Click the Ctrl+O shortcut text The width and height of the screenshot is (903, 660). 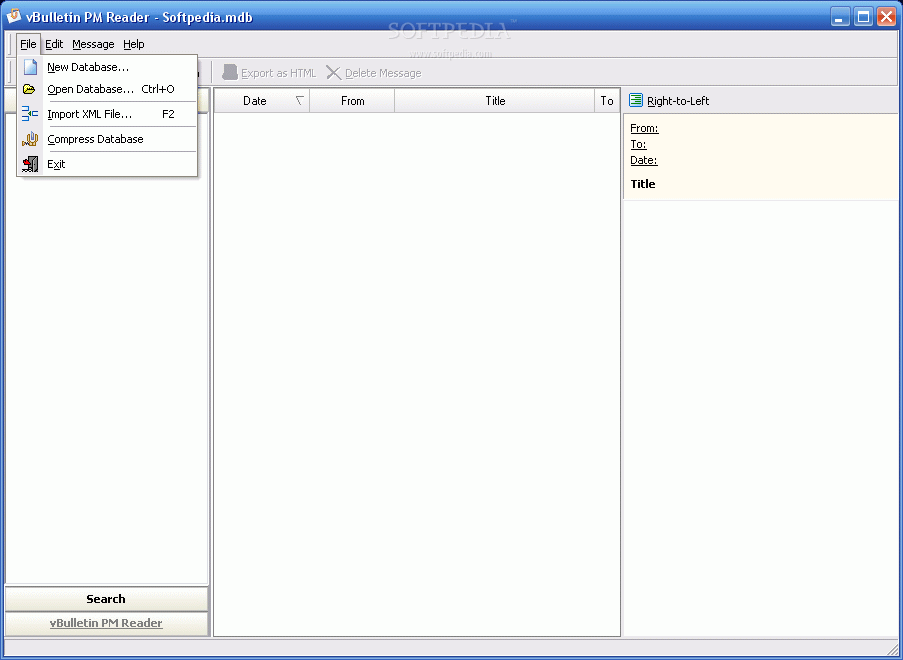click(x=158, y=89)
